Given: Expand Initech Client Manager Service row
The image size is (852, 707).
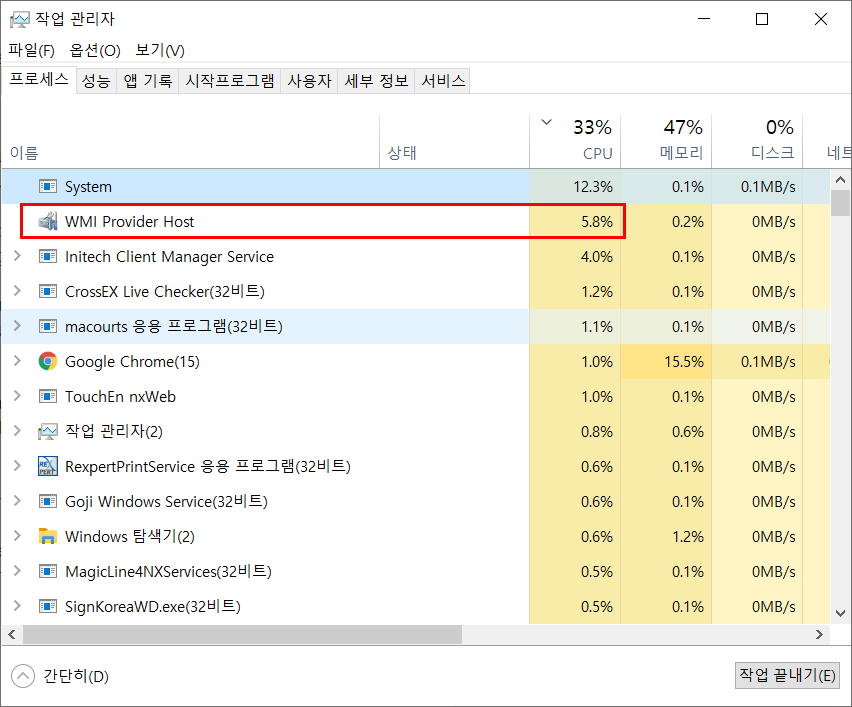Looking at the screenshot, I should tap(17, 256).
